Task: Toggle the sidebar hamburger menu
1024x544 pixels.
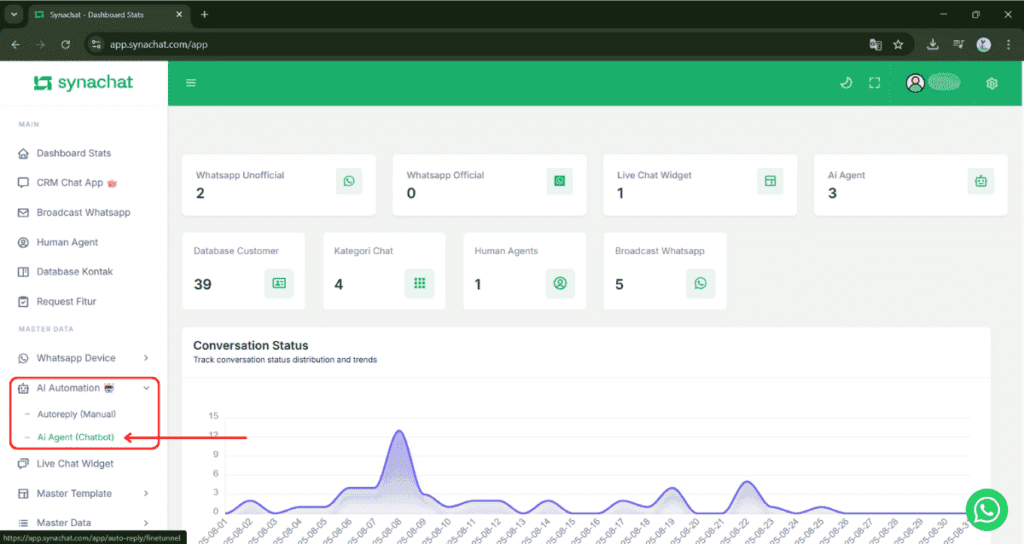Action: [191, 83]
